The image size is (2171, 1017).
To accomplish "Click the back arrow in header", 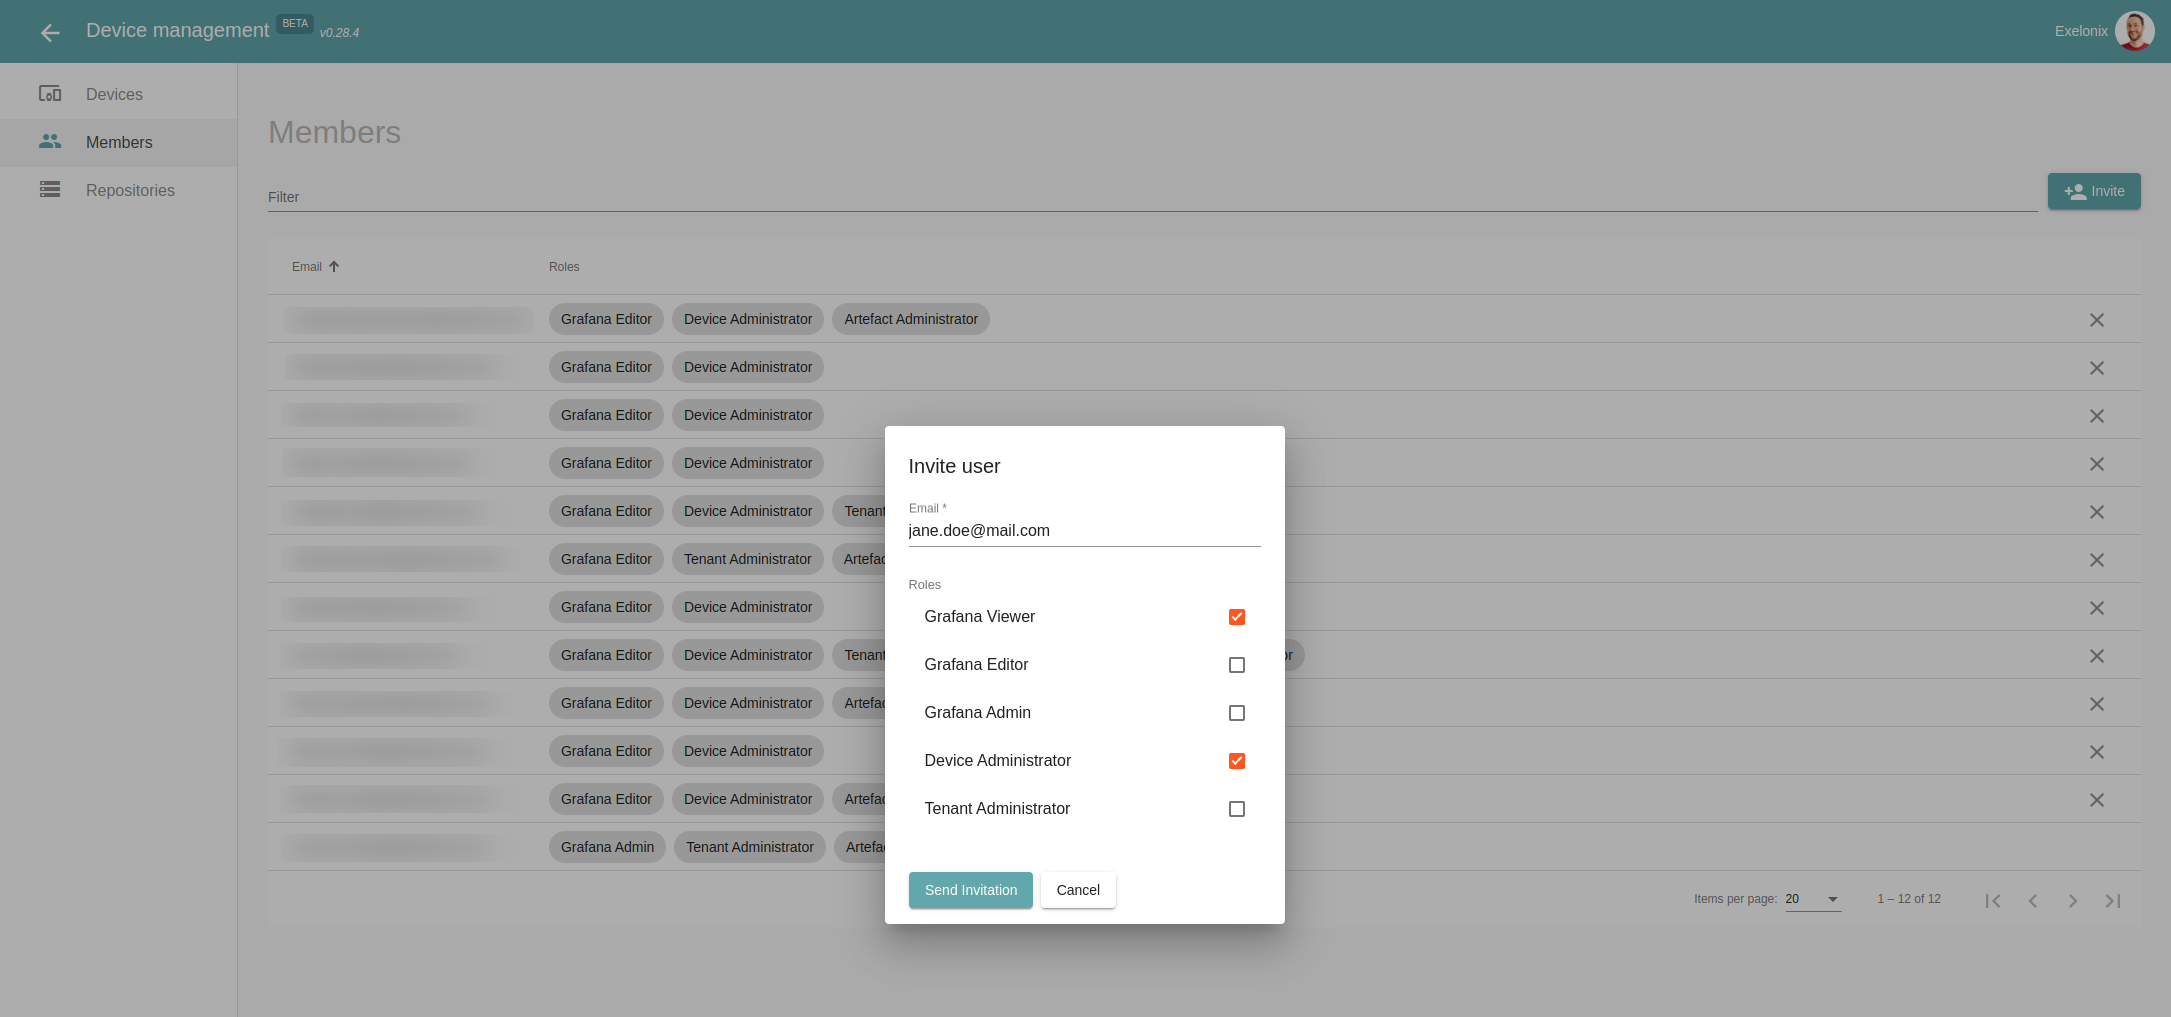I will [x=50, y=33].
